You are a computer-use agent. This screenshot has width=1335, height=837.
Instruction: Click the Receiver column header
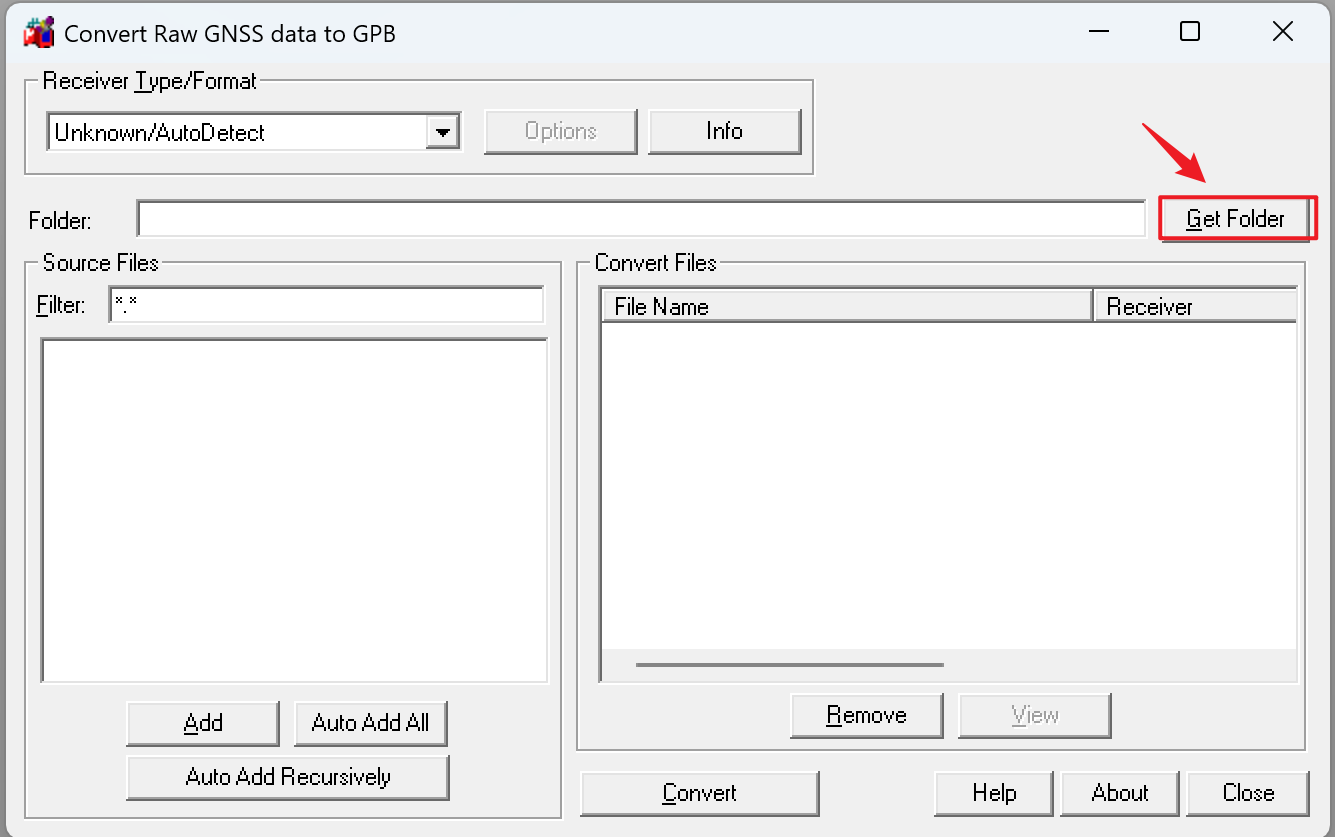1196,306
